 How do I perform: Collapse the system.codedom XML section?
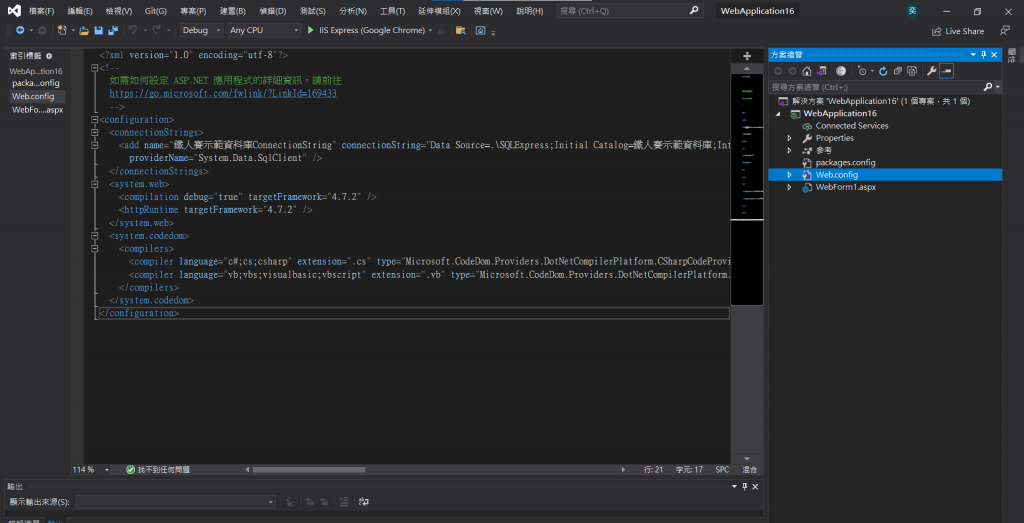95,236
